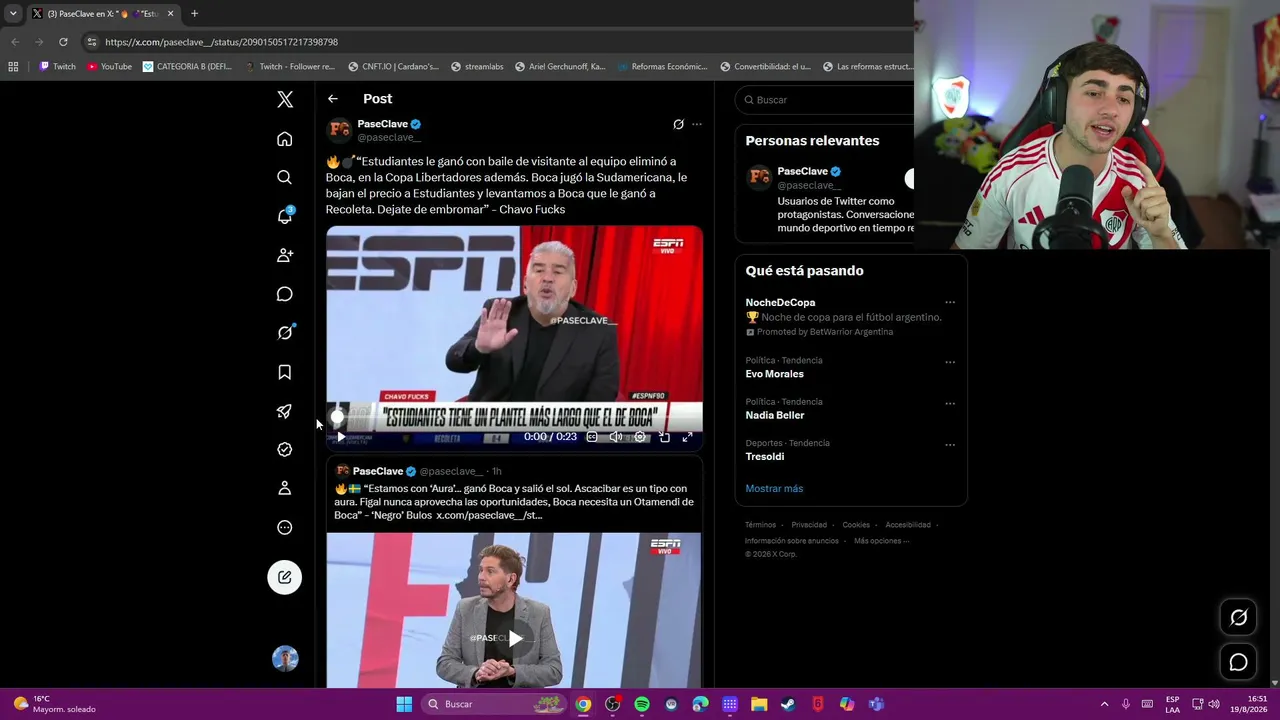Open Explore magnifier icon in X sidebar

click(285, 177)
